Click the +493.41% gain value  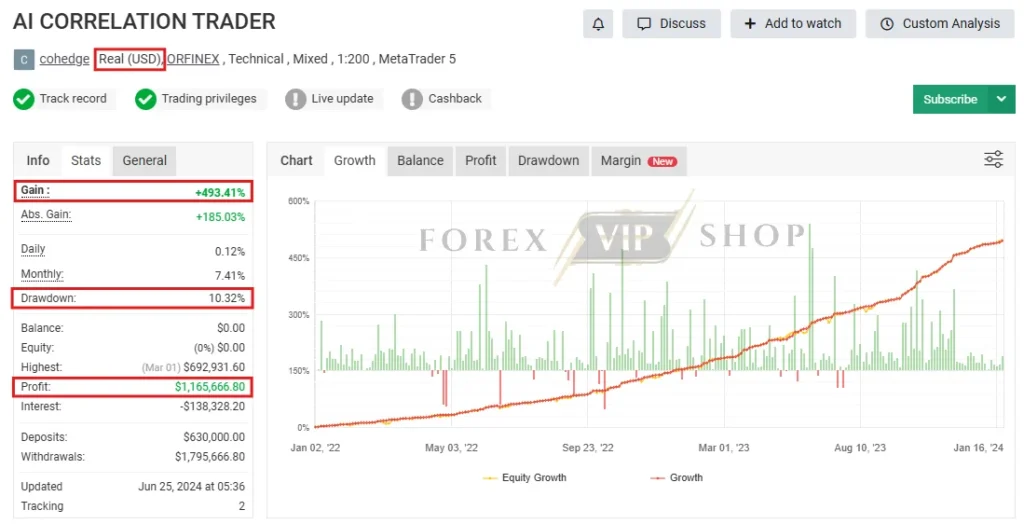(x=220, y=193)
